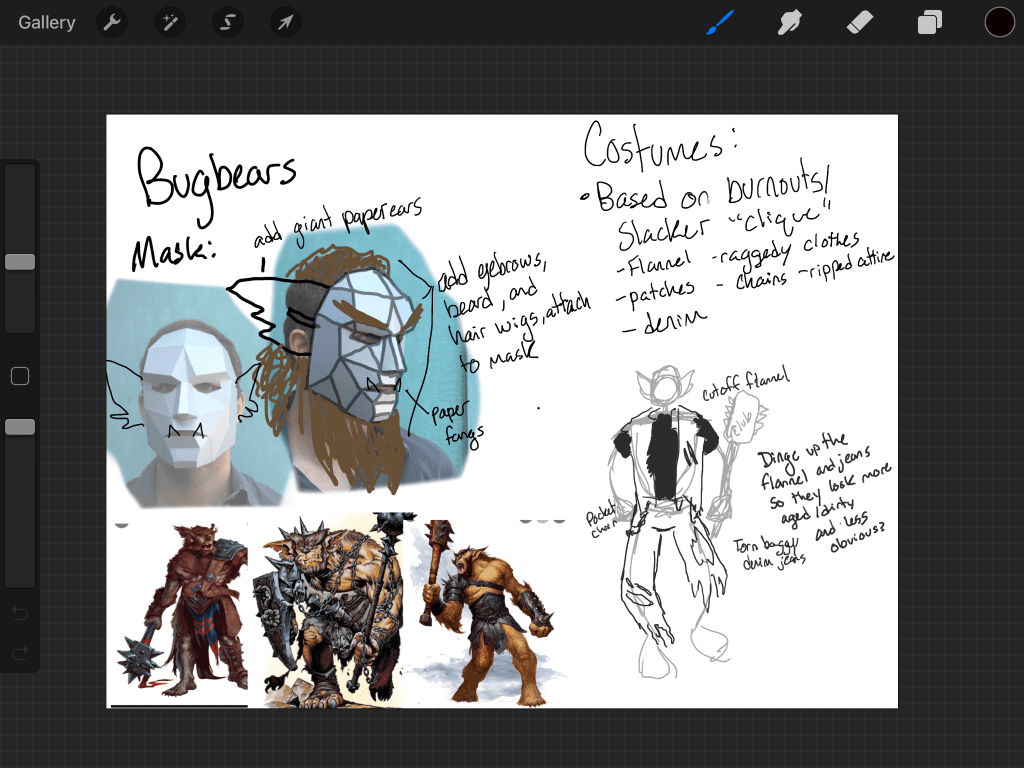Open the active color swatch
1024x768 pixels.
(999, 22)
